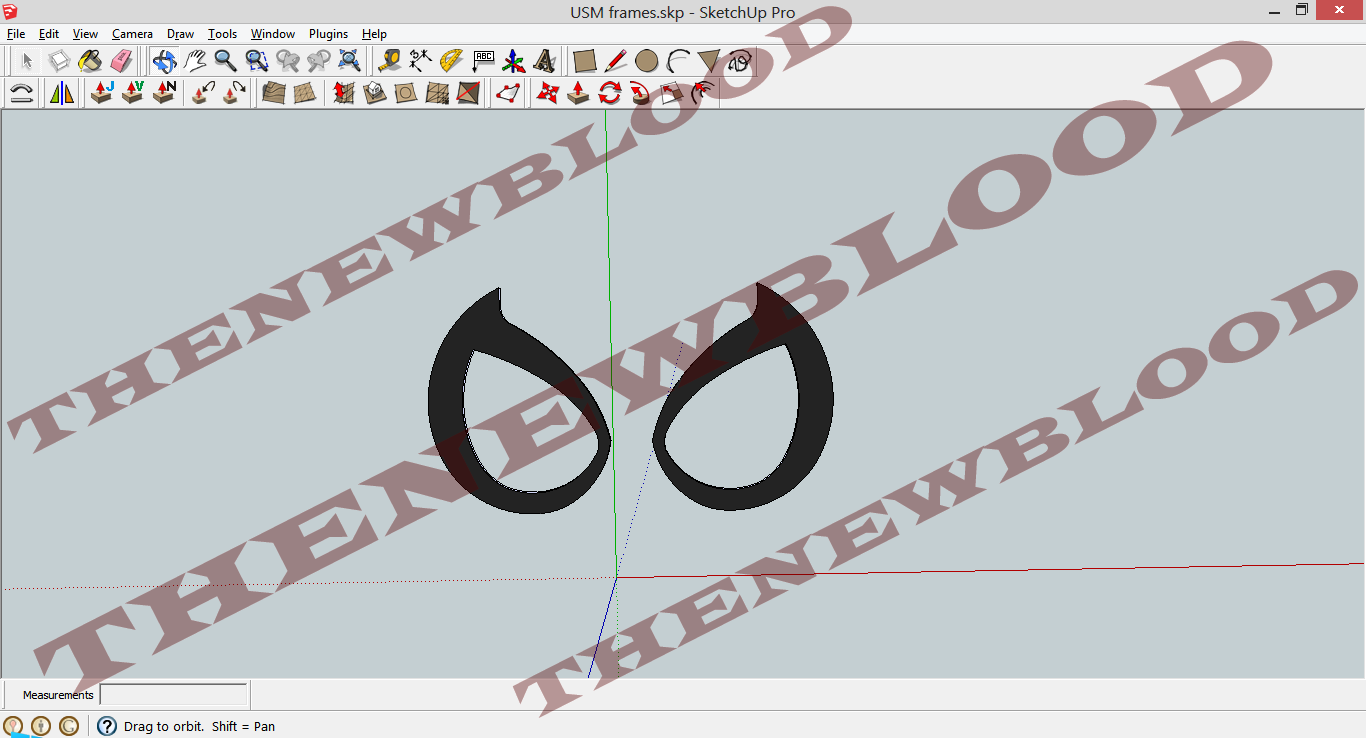Click push pull redo arrow icon
The height and width of the screenshot is (738, 1366).
[x=235, y=93]
